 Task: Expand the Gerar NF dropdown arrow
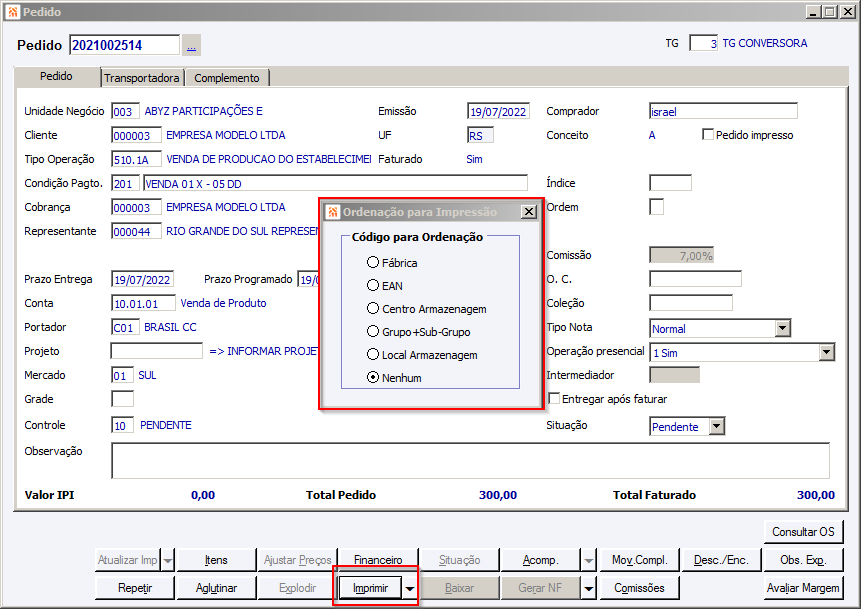tap(589, 588)
